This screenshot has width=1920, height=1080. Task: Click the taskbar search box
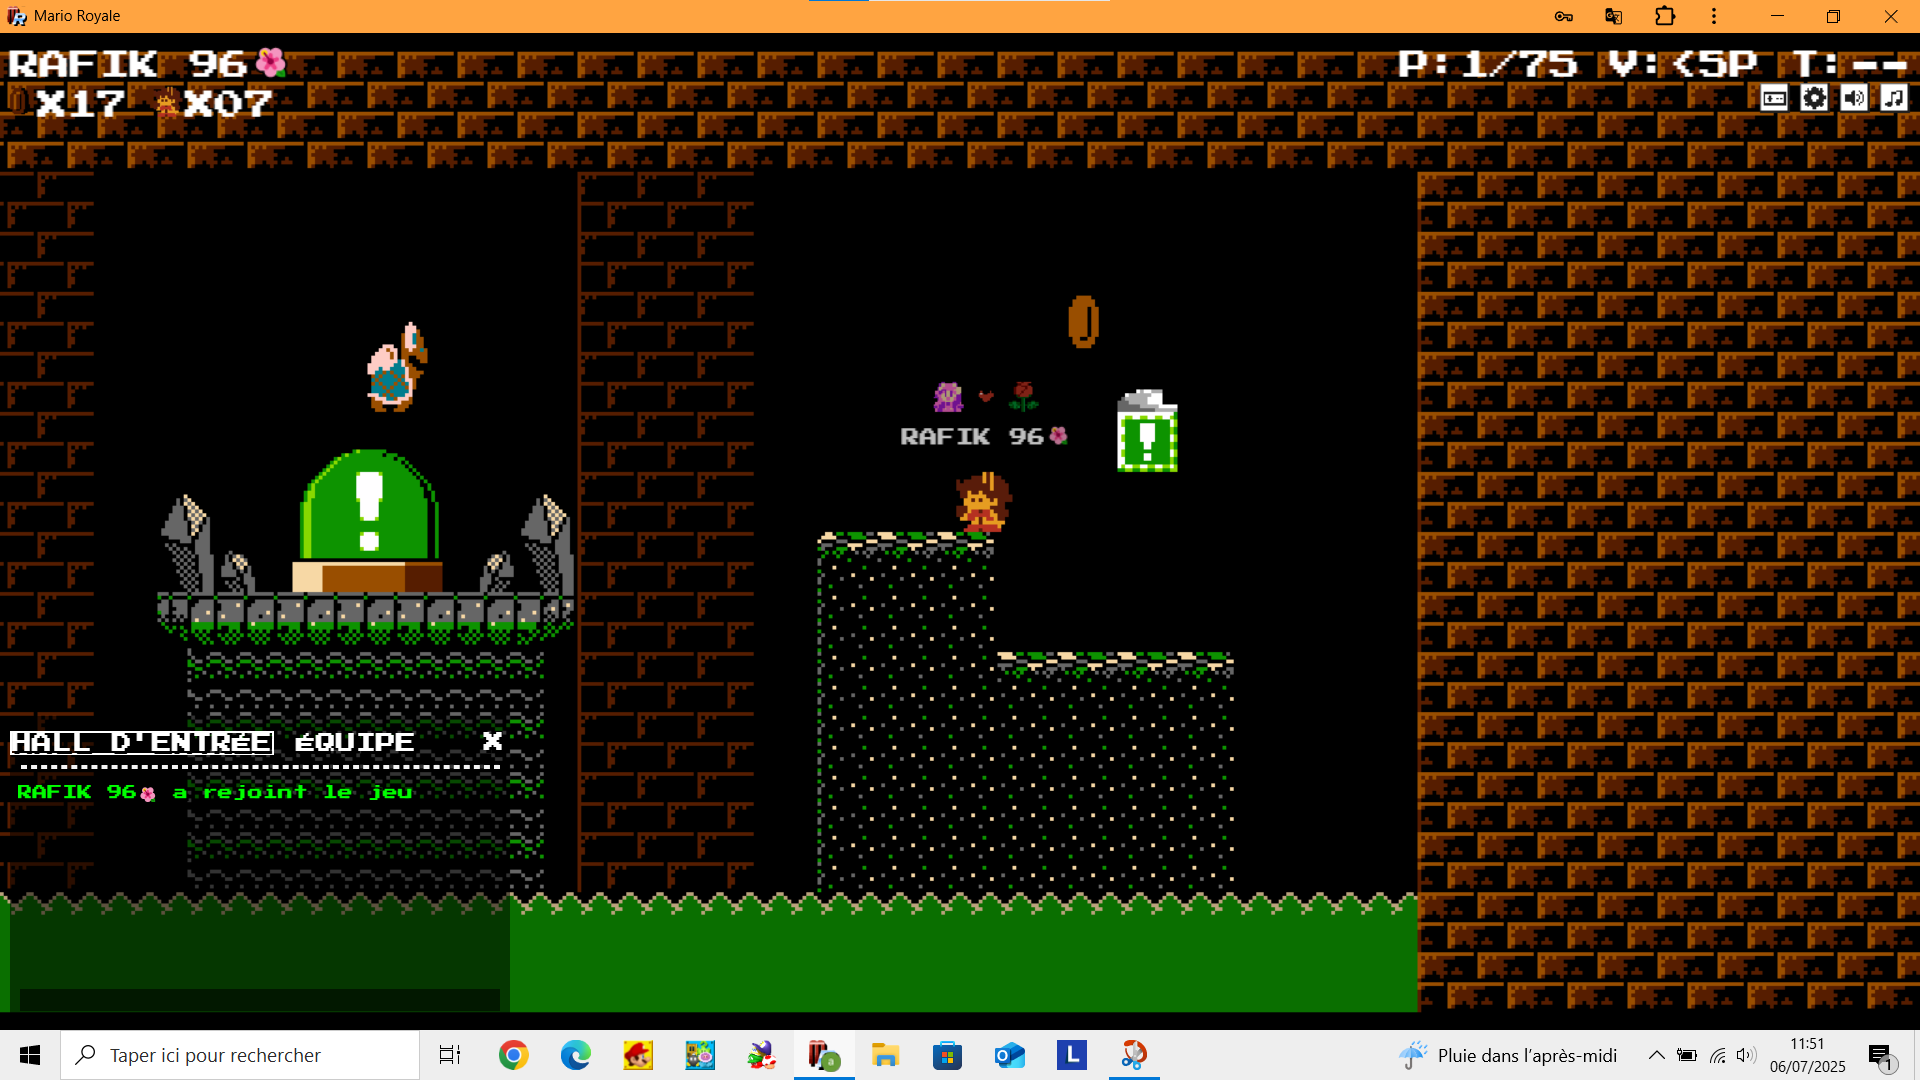coord(240,1055)
